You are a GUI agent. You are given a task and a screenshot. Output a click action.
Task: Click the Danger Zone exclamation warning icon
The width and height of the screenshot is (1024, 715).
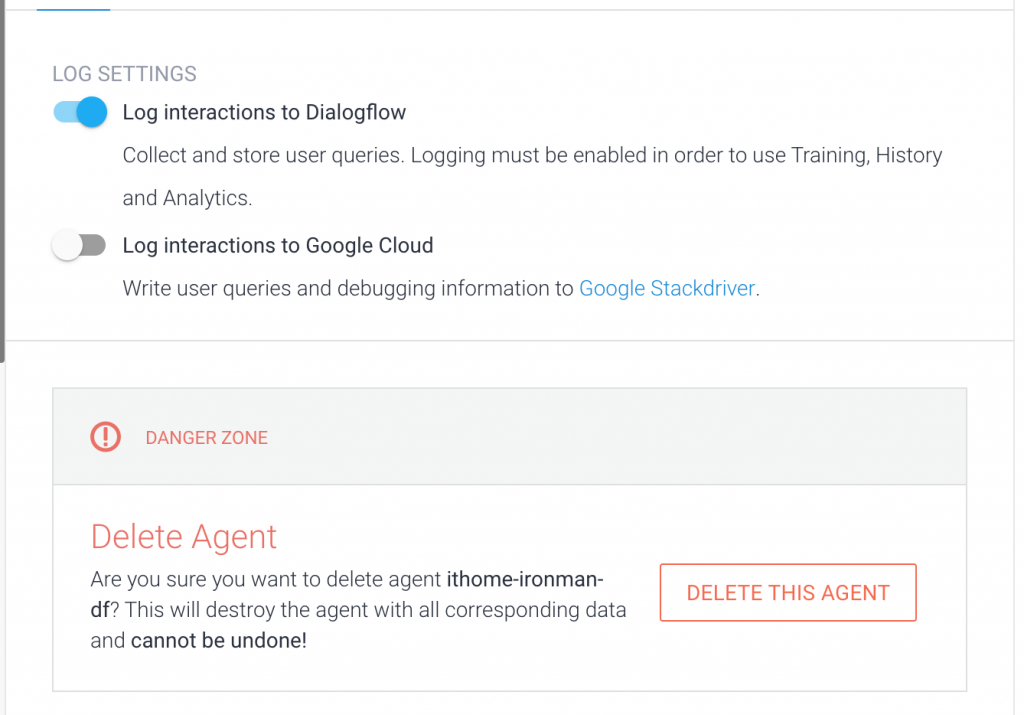105,437
